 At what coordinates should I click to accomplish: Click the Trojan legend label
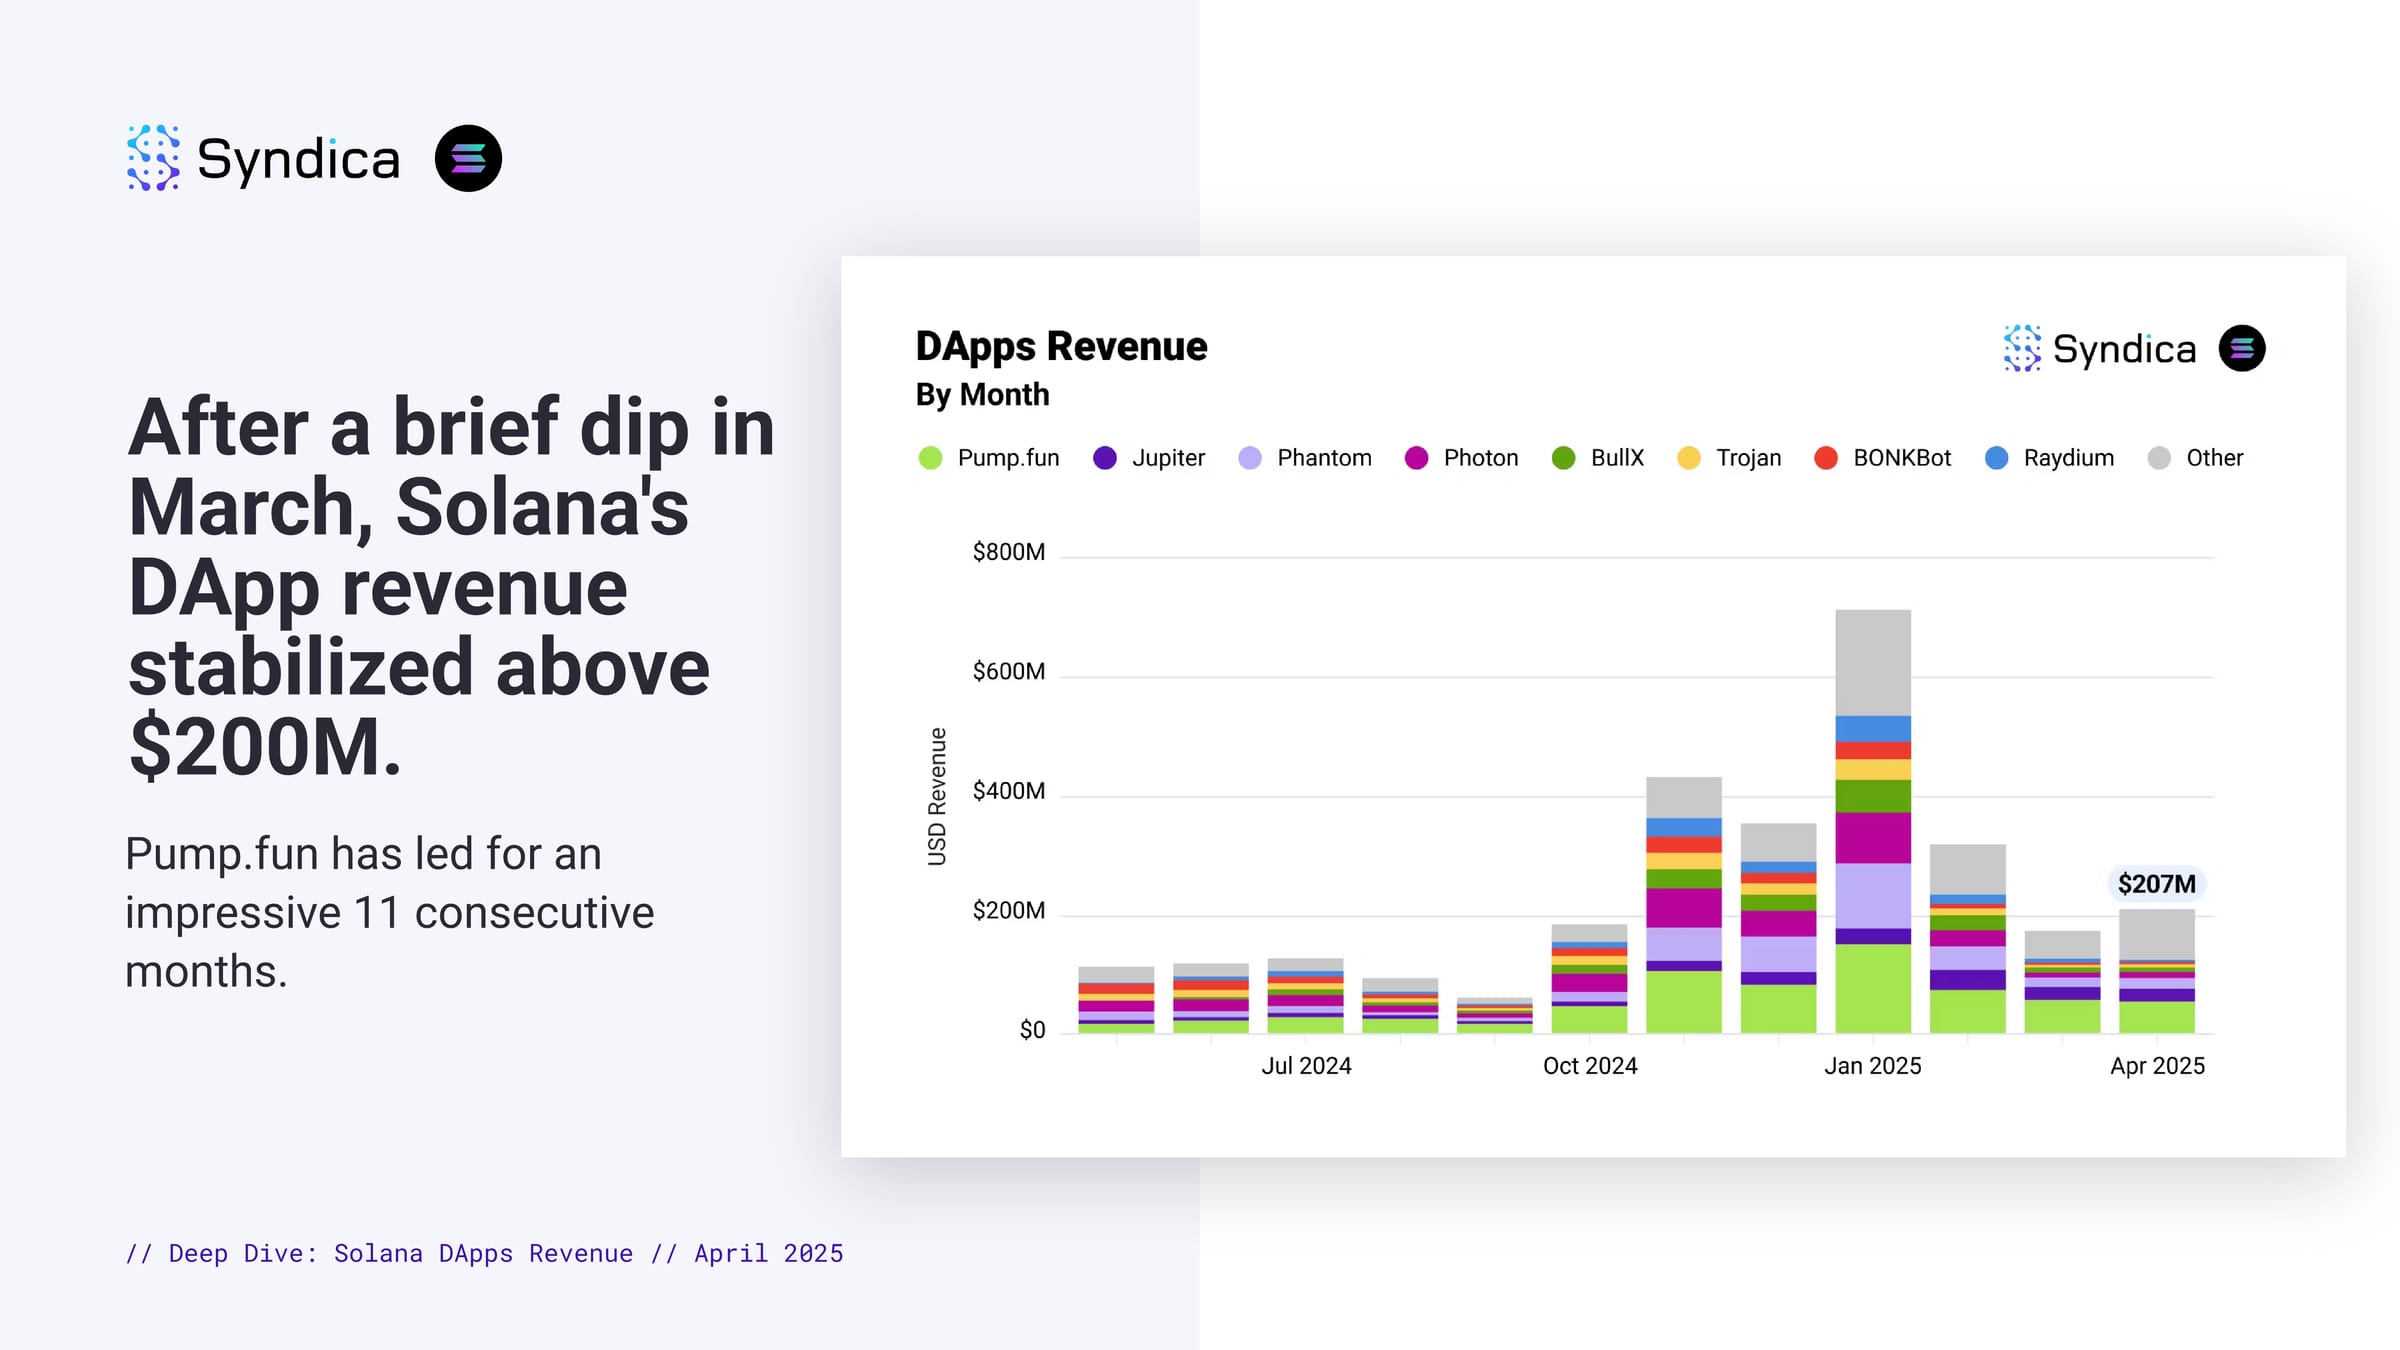pyautogui.click(x=1749, y=458)
